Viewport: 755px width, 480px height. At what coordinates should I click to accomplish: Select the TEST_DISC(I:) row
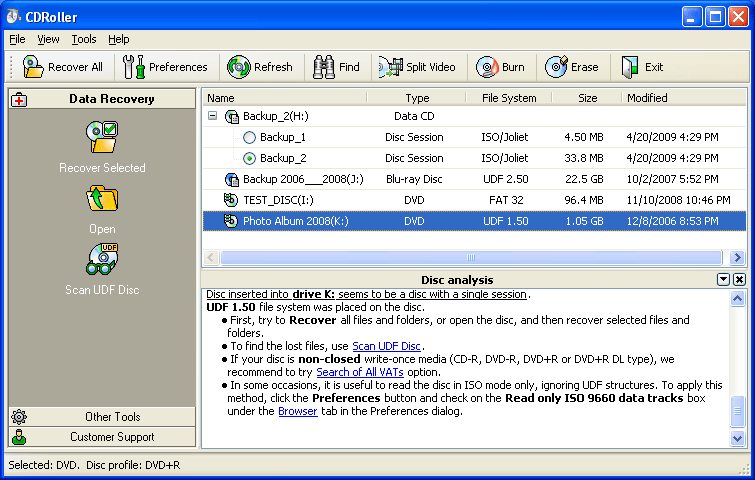[x=280, y=200]
